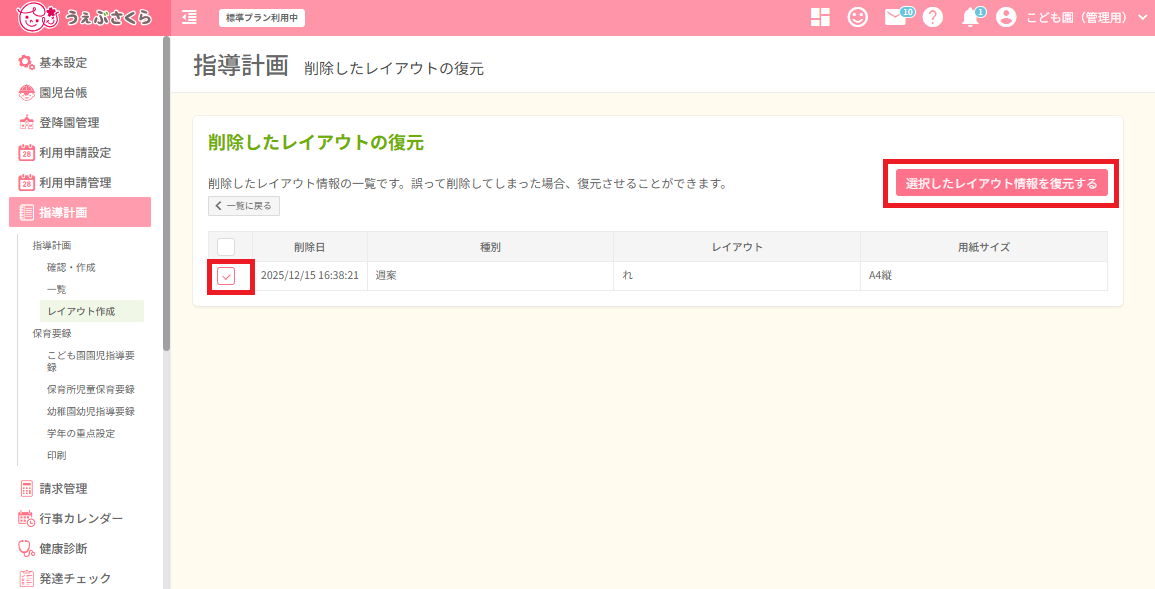Open 印刷 submenu item
This screenshot has height=589, width=1155.
click(57, 456)
